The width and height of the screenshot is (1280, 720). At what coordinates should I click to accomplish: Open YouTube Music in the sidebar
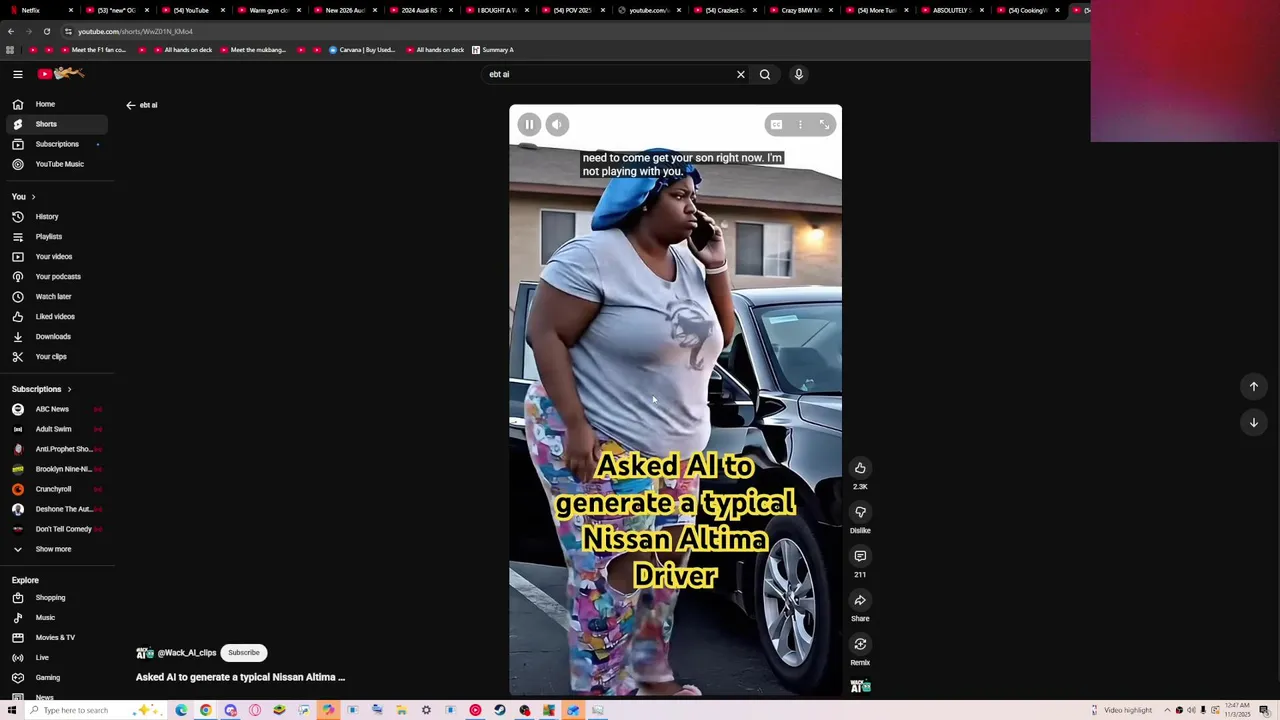57,164
